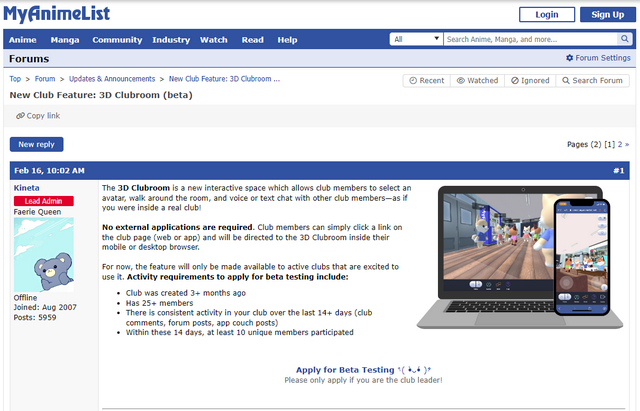Open the Anime menu
Viewport: 640px width, 411px height.
(22, 40)
